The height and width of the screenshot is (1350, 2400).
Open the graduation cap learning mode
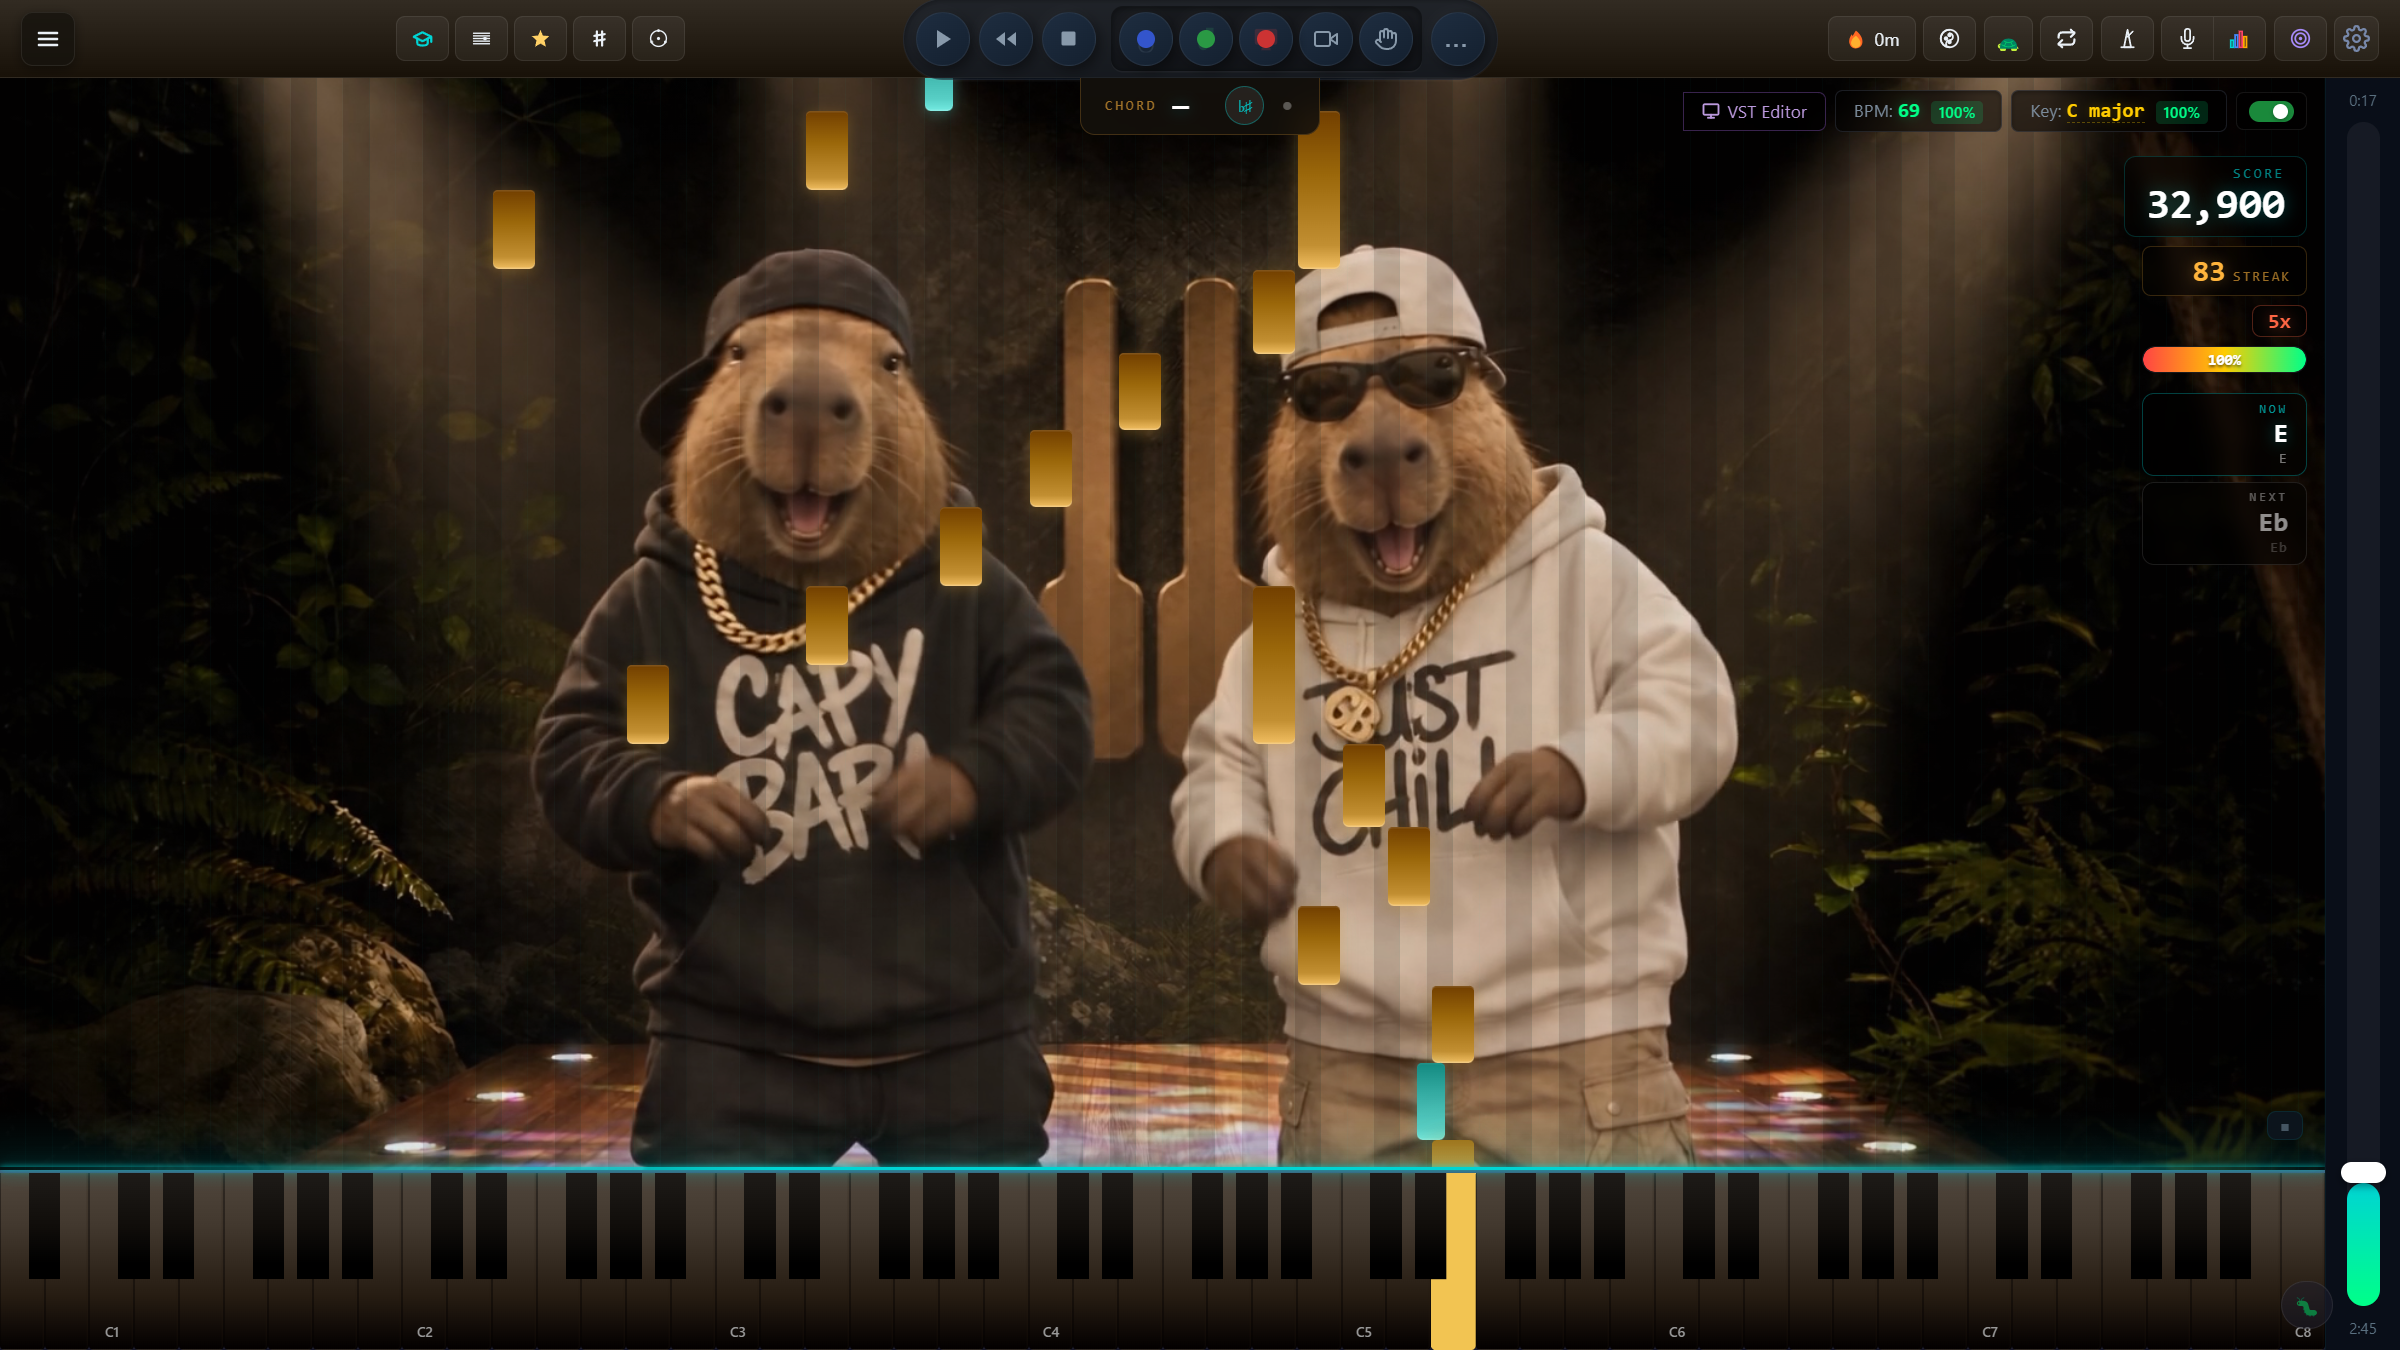coord(422,39)
